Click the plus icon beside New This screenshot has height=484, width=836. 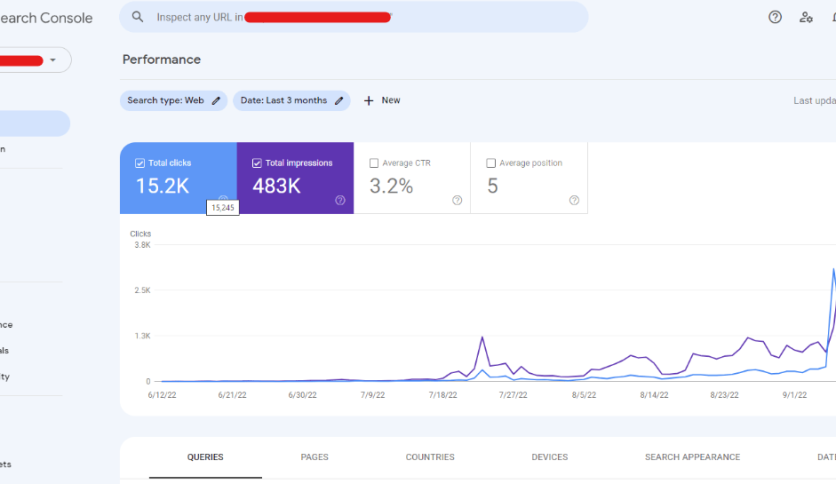click(x=368, y=101)
